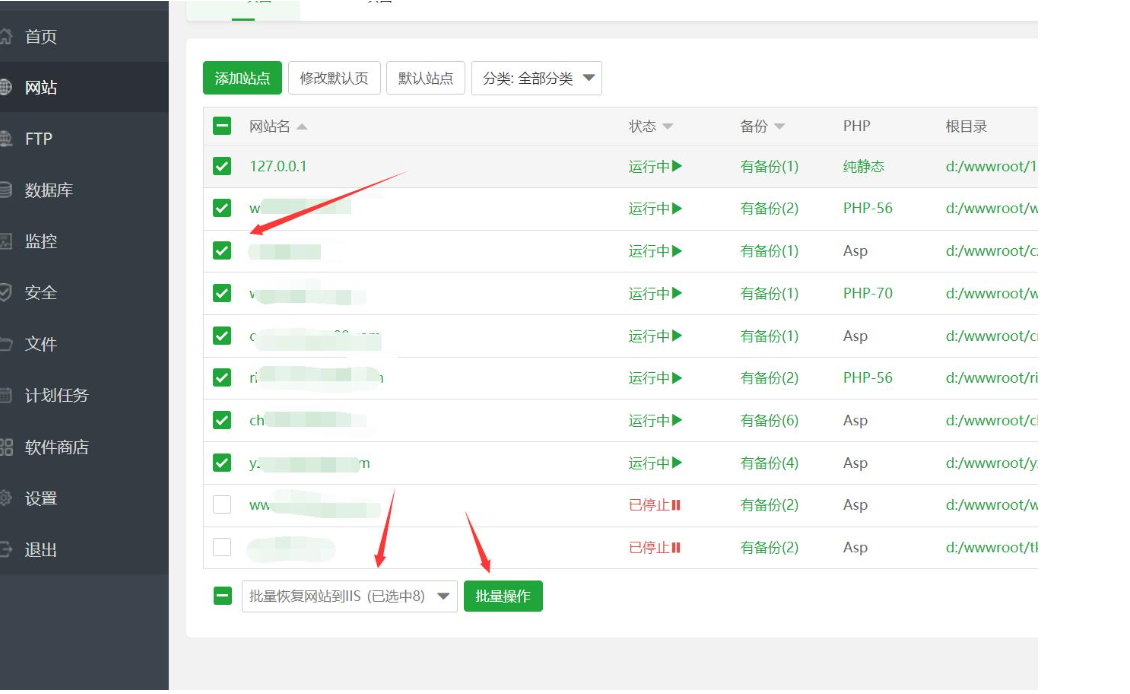This screenshot has height=694, width=1130.
Task: Open 有备份(6) backup link
Action: pyautogui.click(x=769, y=420)
